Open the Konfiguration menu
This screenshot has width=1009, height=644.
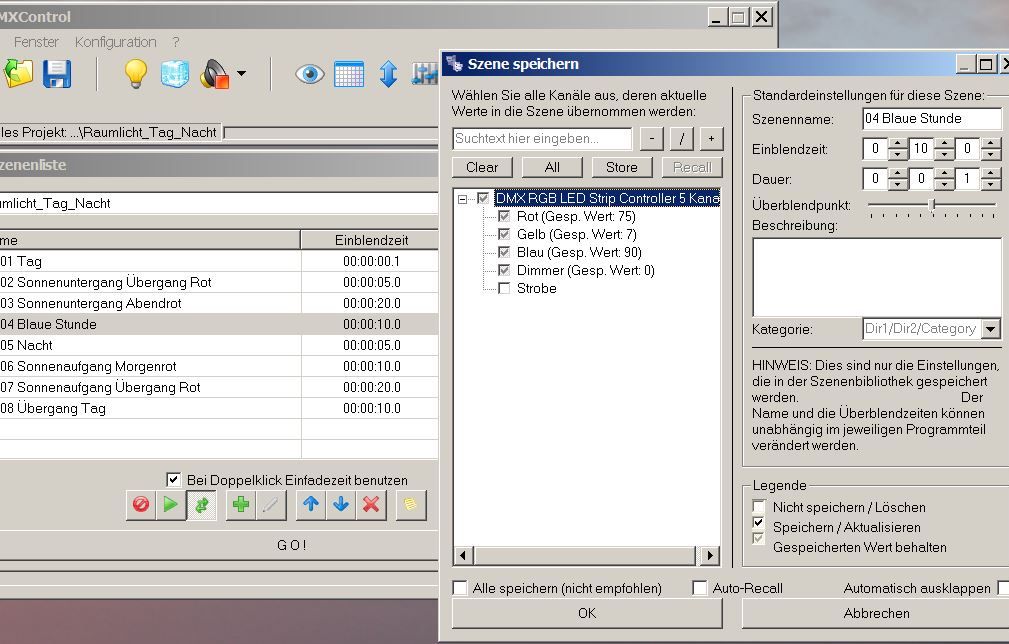pyautogui.click(x=115, y=42)
